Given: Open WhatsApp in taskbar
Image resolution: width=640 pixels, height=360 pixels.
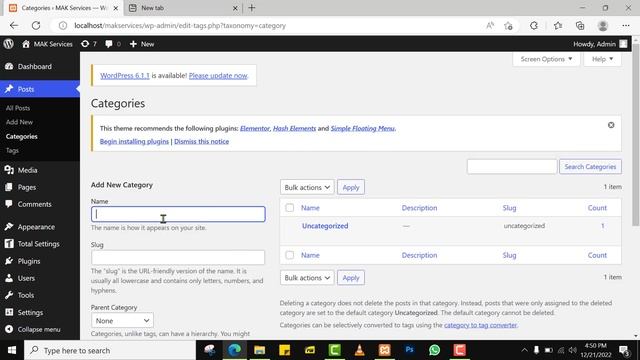Looking at the screenshot, I should (x=434, y=350).
